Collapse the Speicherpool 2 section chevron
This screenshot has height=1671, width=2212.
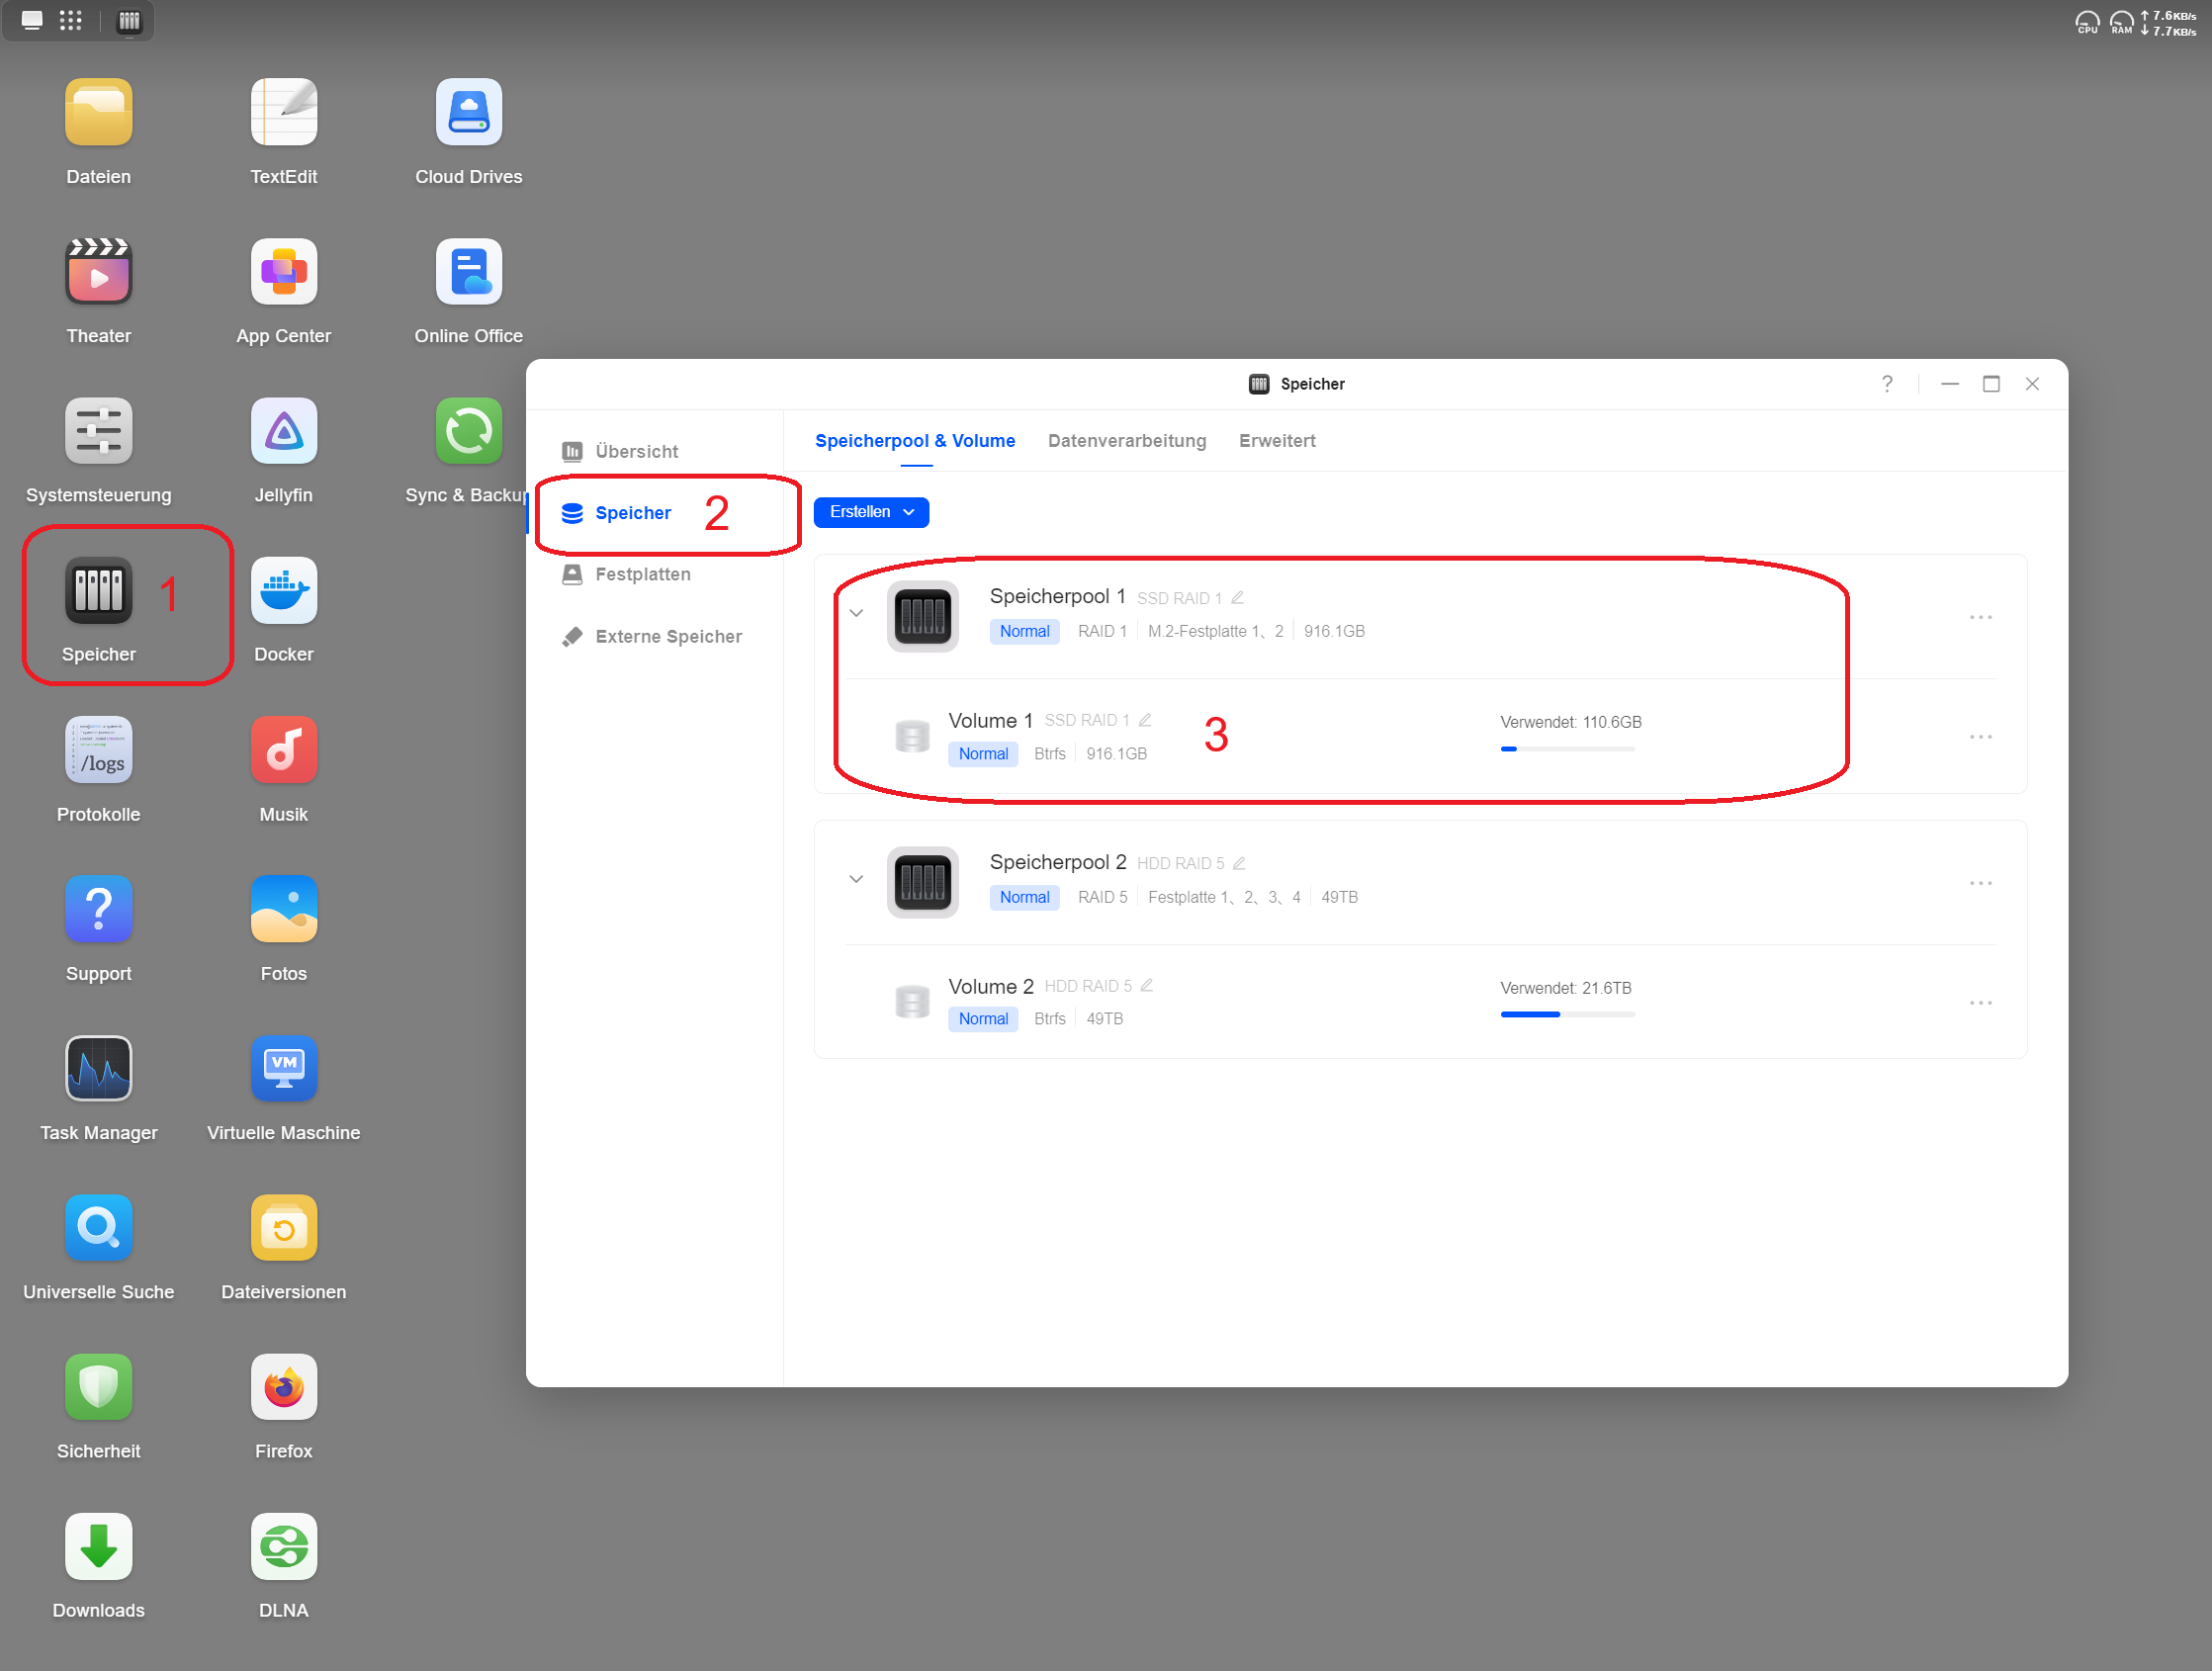[x=856, y=879]
